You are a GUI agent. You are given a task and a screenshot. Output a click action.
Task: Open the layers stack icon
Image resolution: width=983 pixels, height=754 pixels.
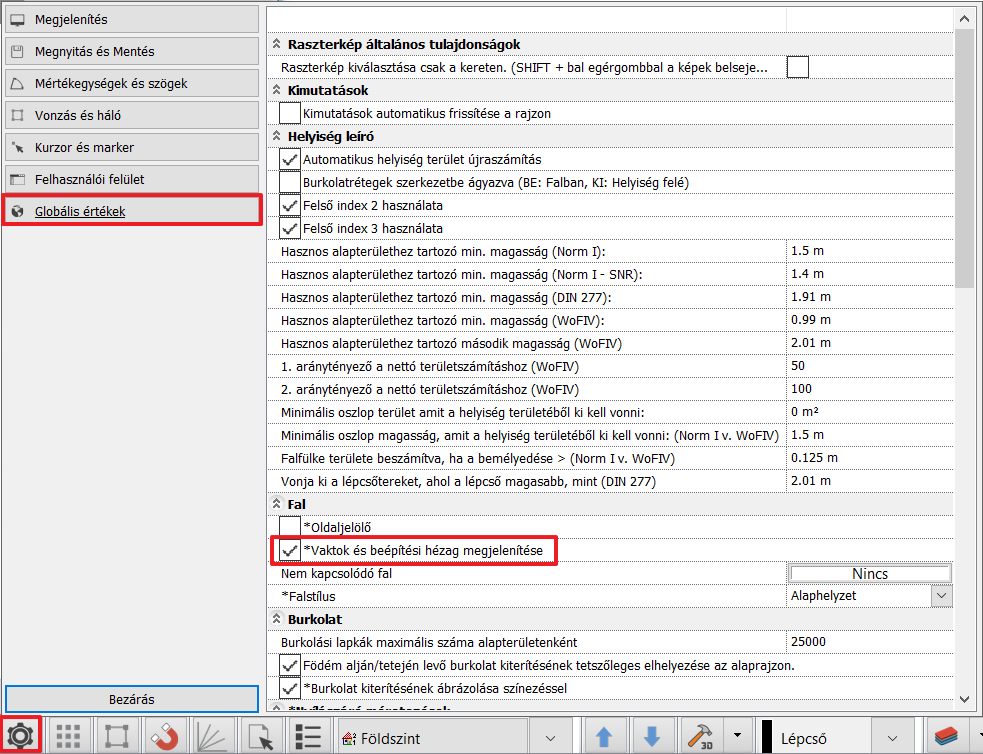(945, 737)
